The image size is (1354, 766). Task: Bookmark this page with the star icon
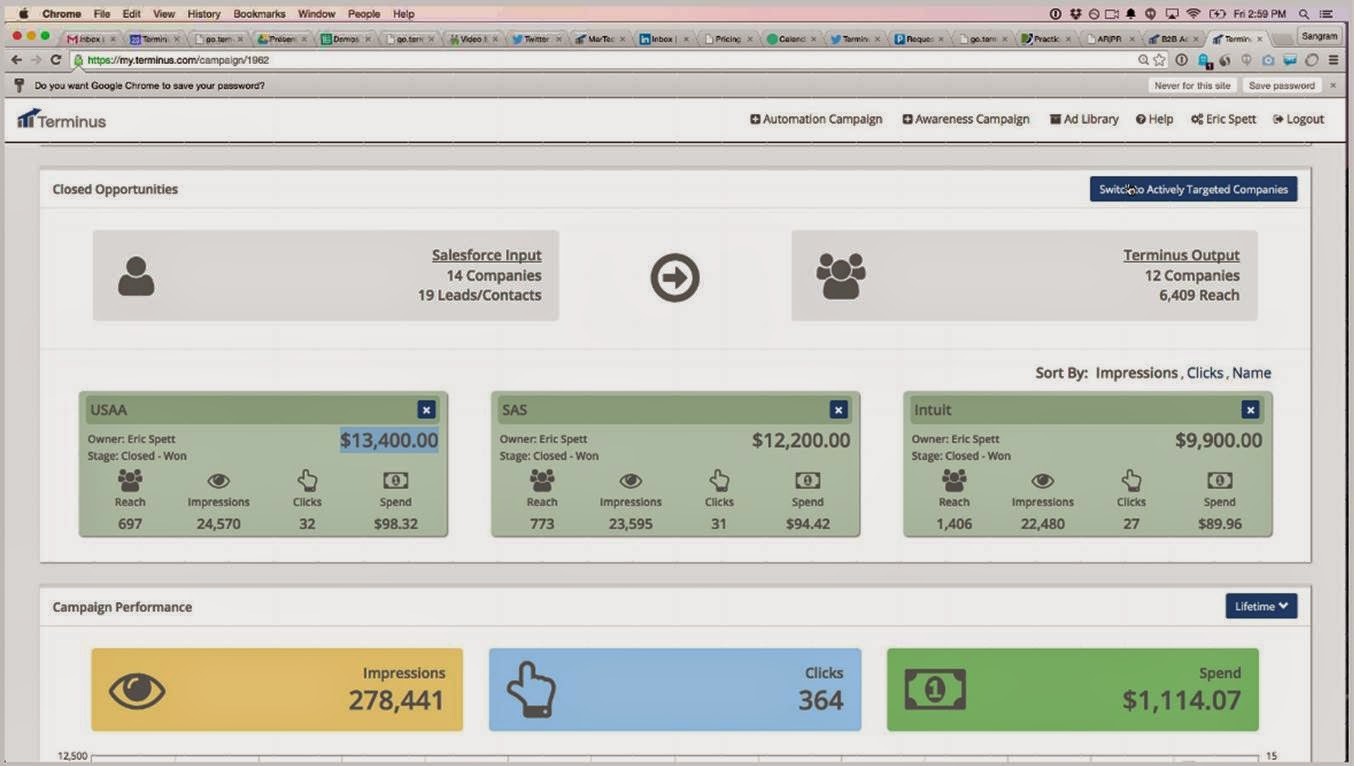click(x=1160, y=60)
